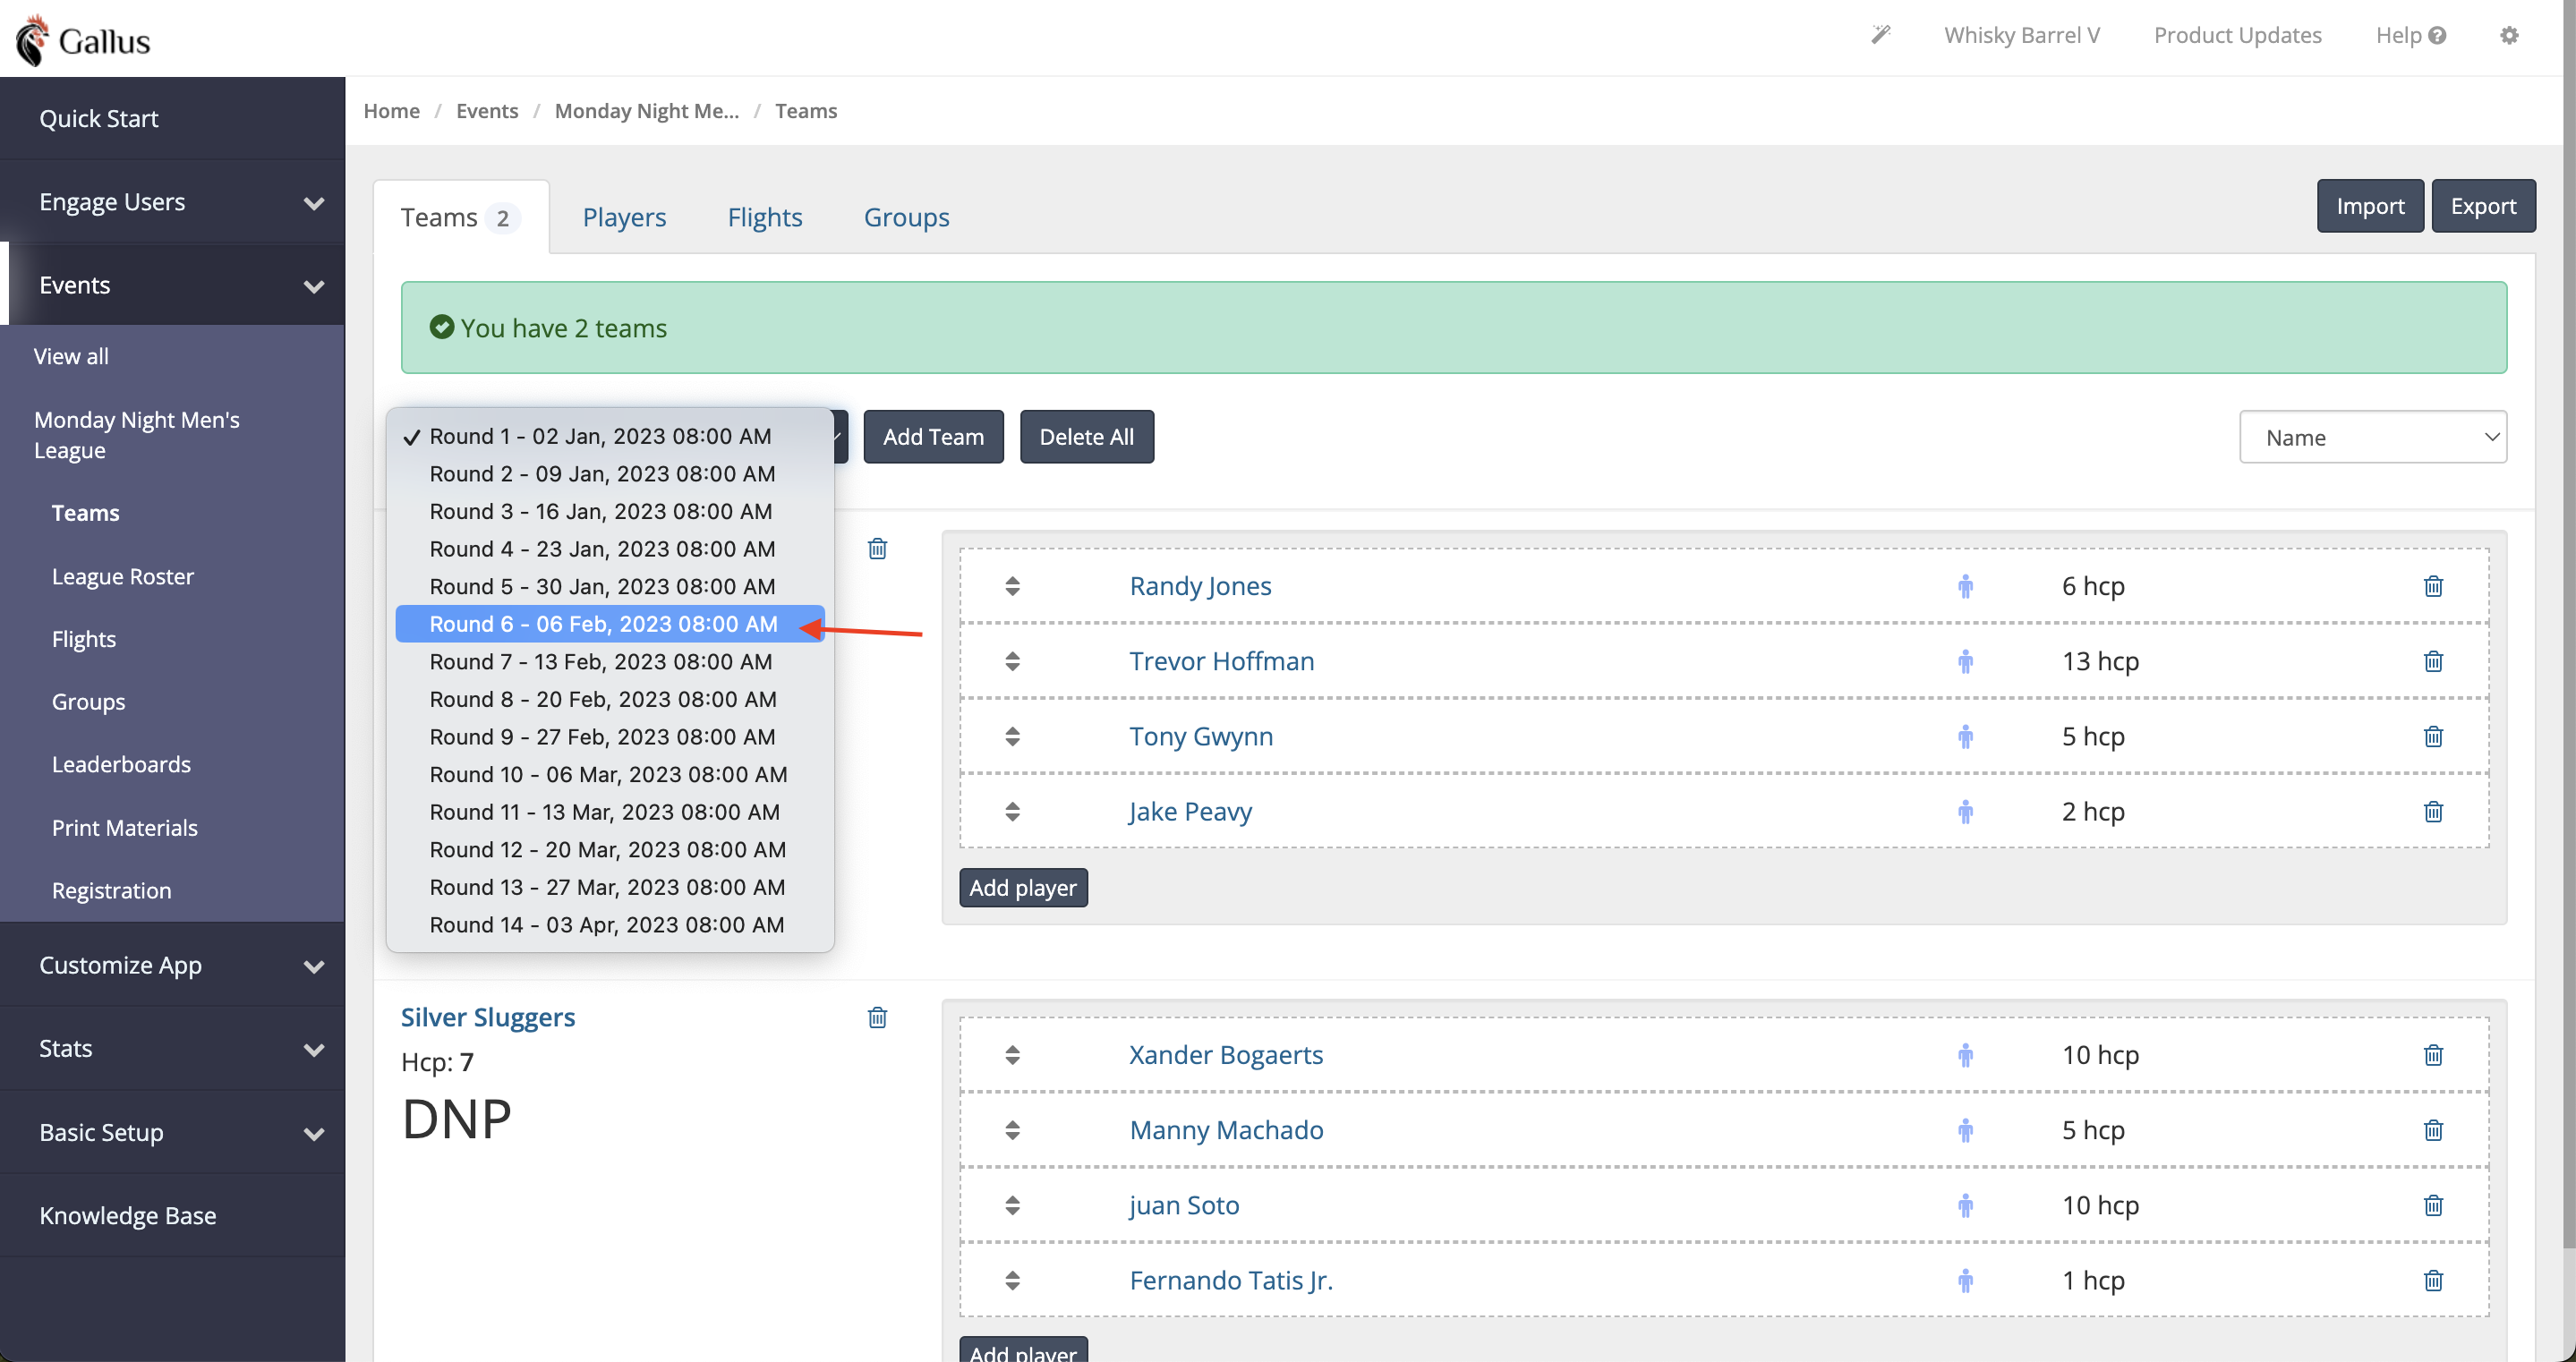Open the settings gear icon
Screen dimensions: 2576x1362
click(2509, 35)
